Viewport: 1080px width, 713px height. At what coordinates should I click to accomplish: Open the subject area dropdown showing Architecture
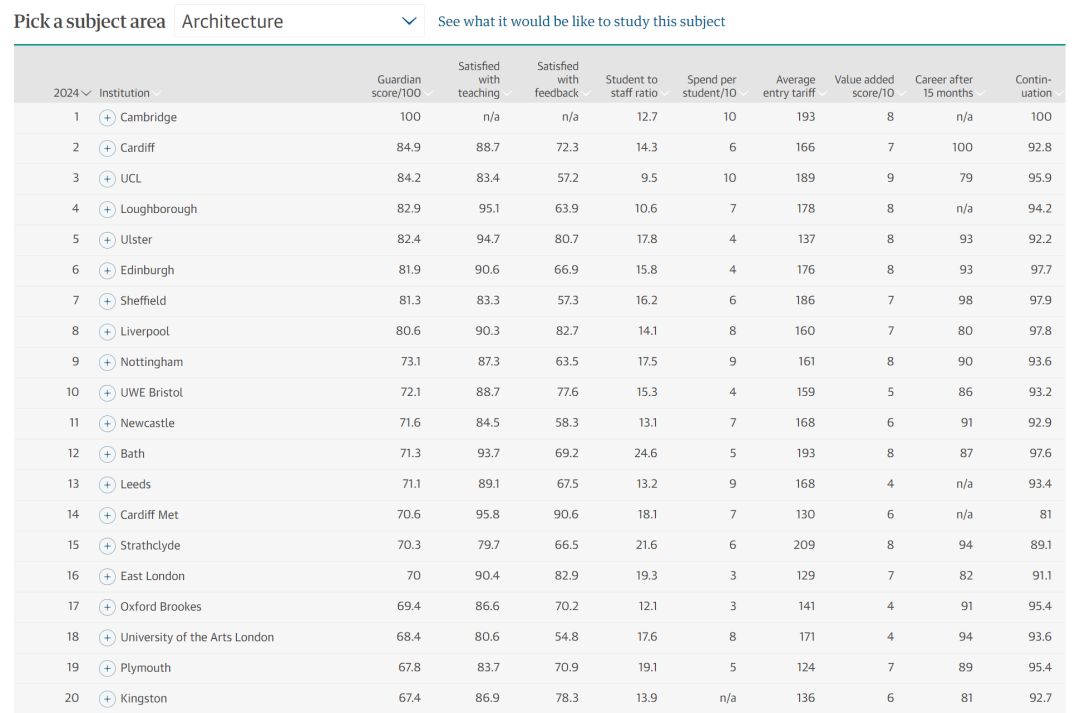[x=299, y=21]
